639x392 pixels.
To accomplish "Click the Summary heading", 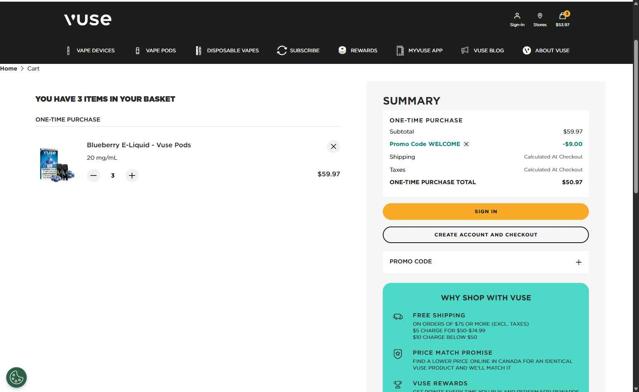I will coord(412,101).
